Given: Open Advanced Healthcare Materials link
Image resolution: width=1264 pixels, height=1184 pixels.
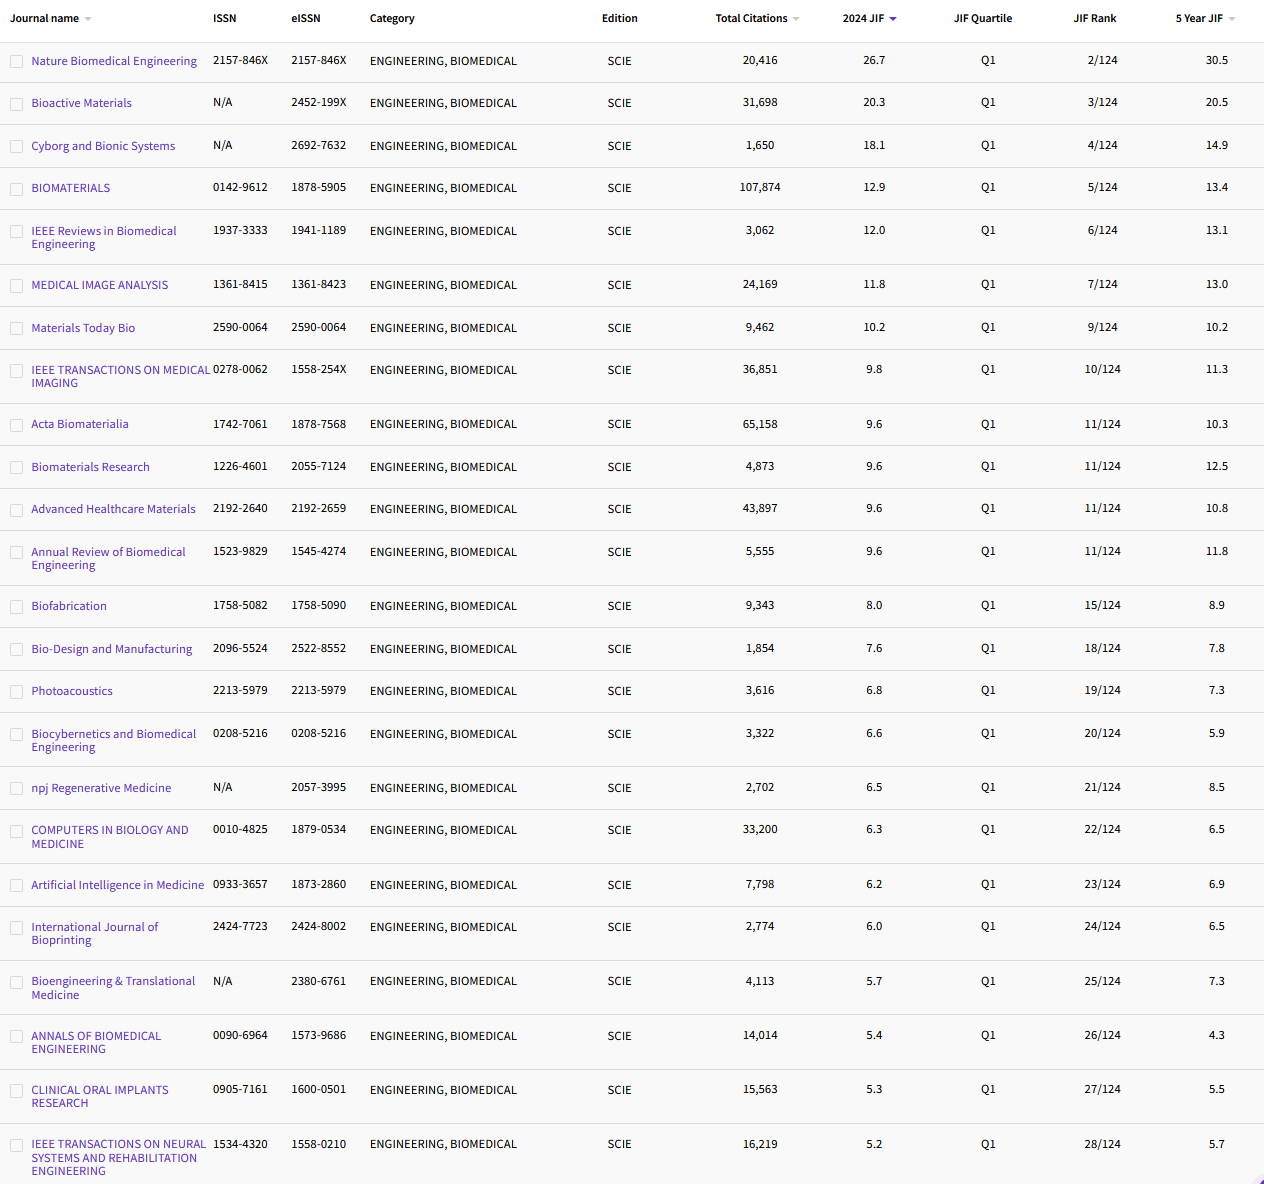Looking at the screenshot, I should [x=113, y=509].
